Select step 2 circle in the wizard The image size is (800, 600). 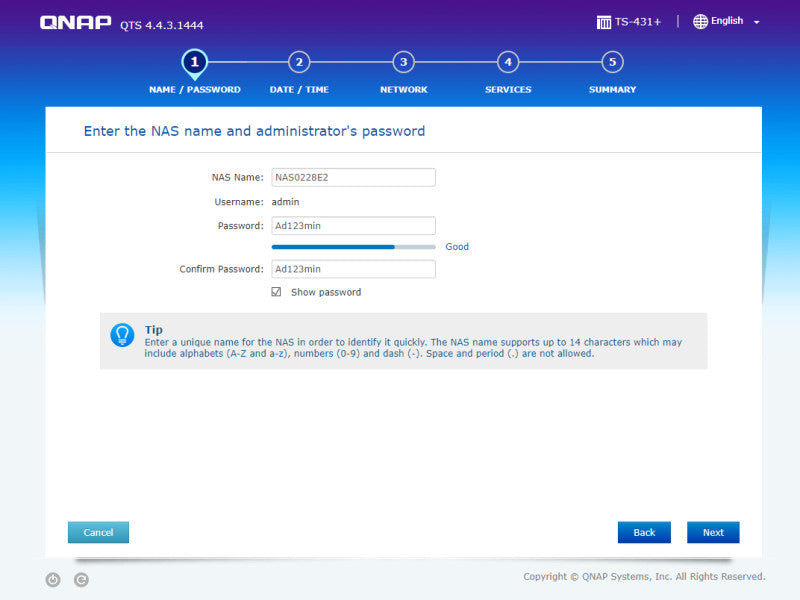point(299,62)
